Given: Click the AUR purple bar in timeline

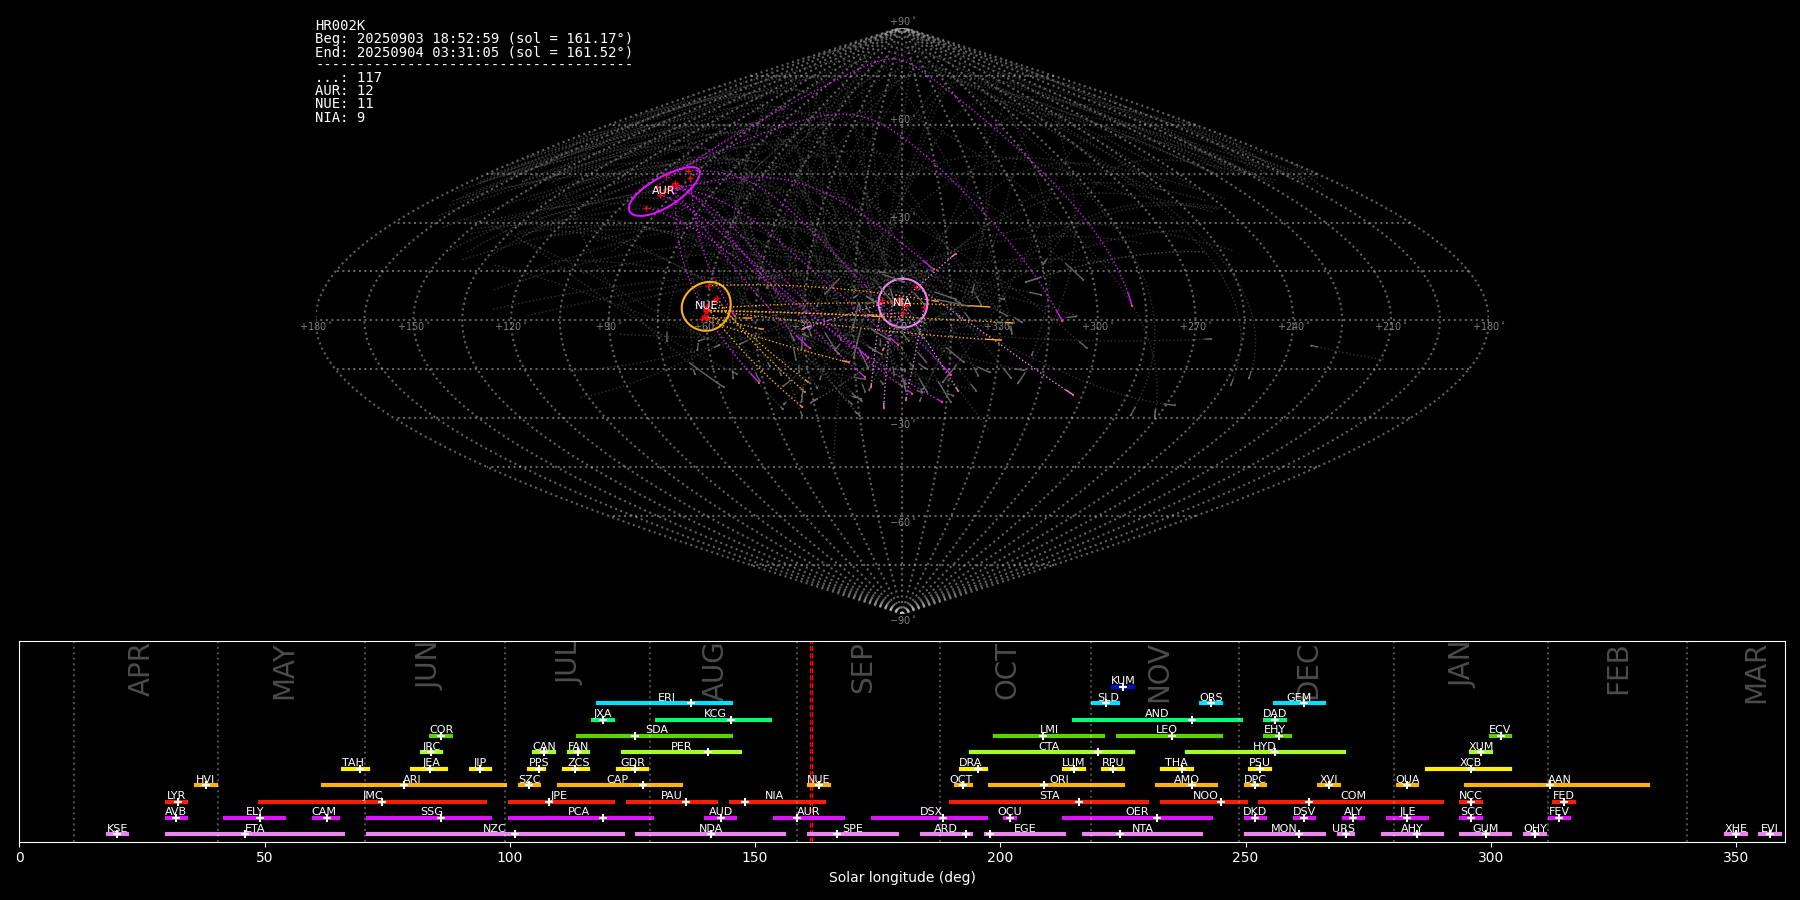Looking at the screenshot, I should [809, 818].
